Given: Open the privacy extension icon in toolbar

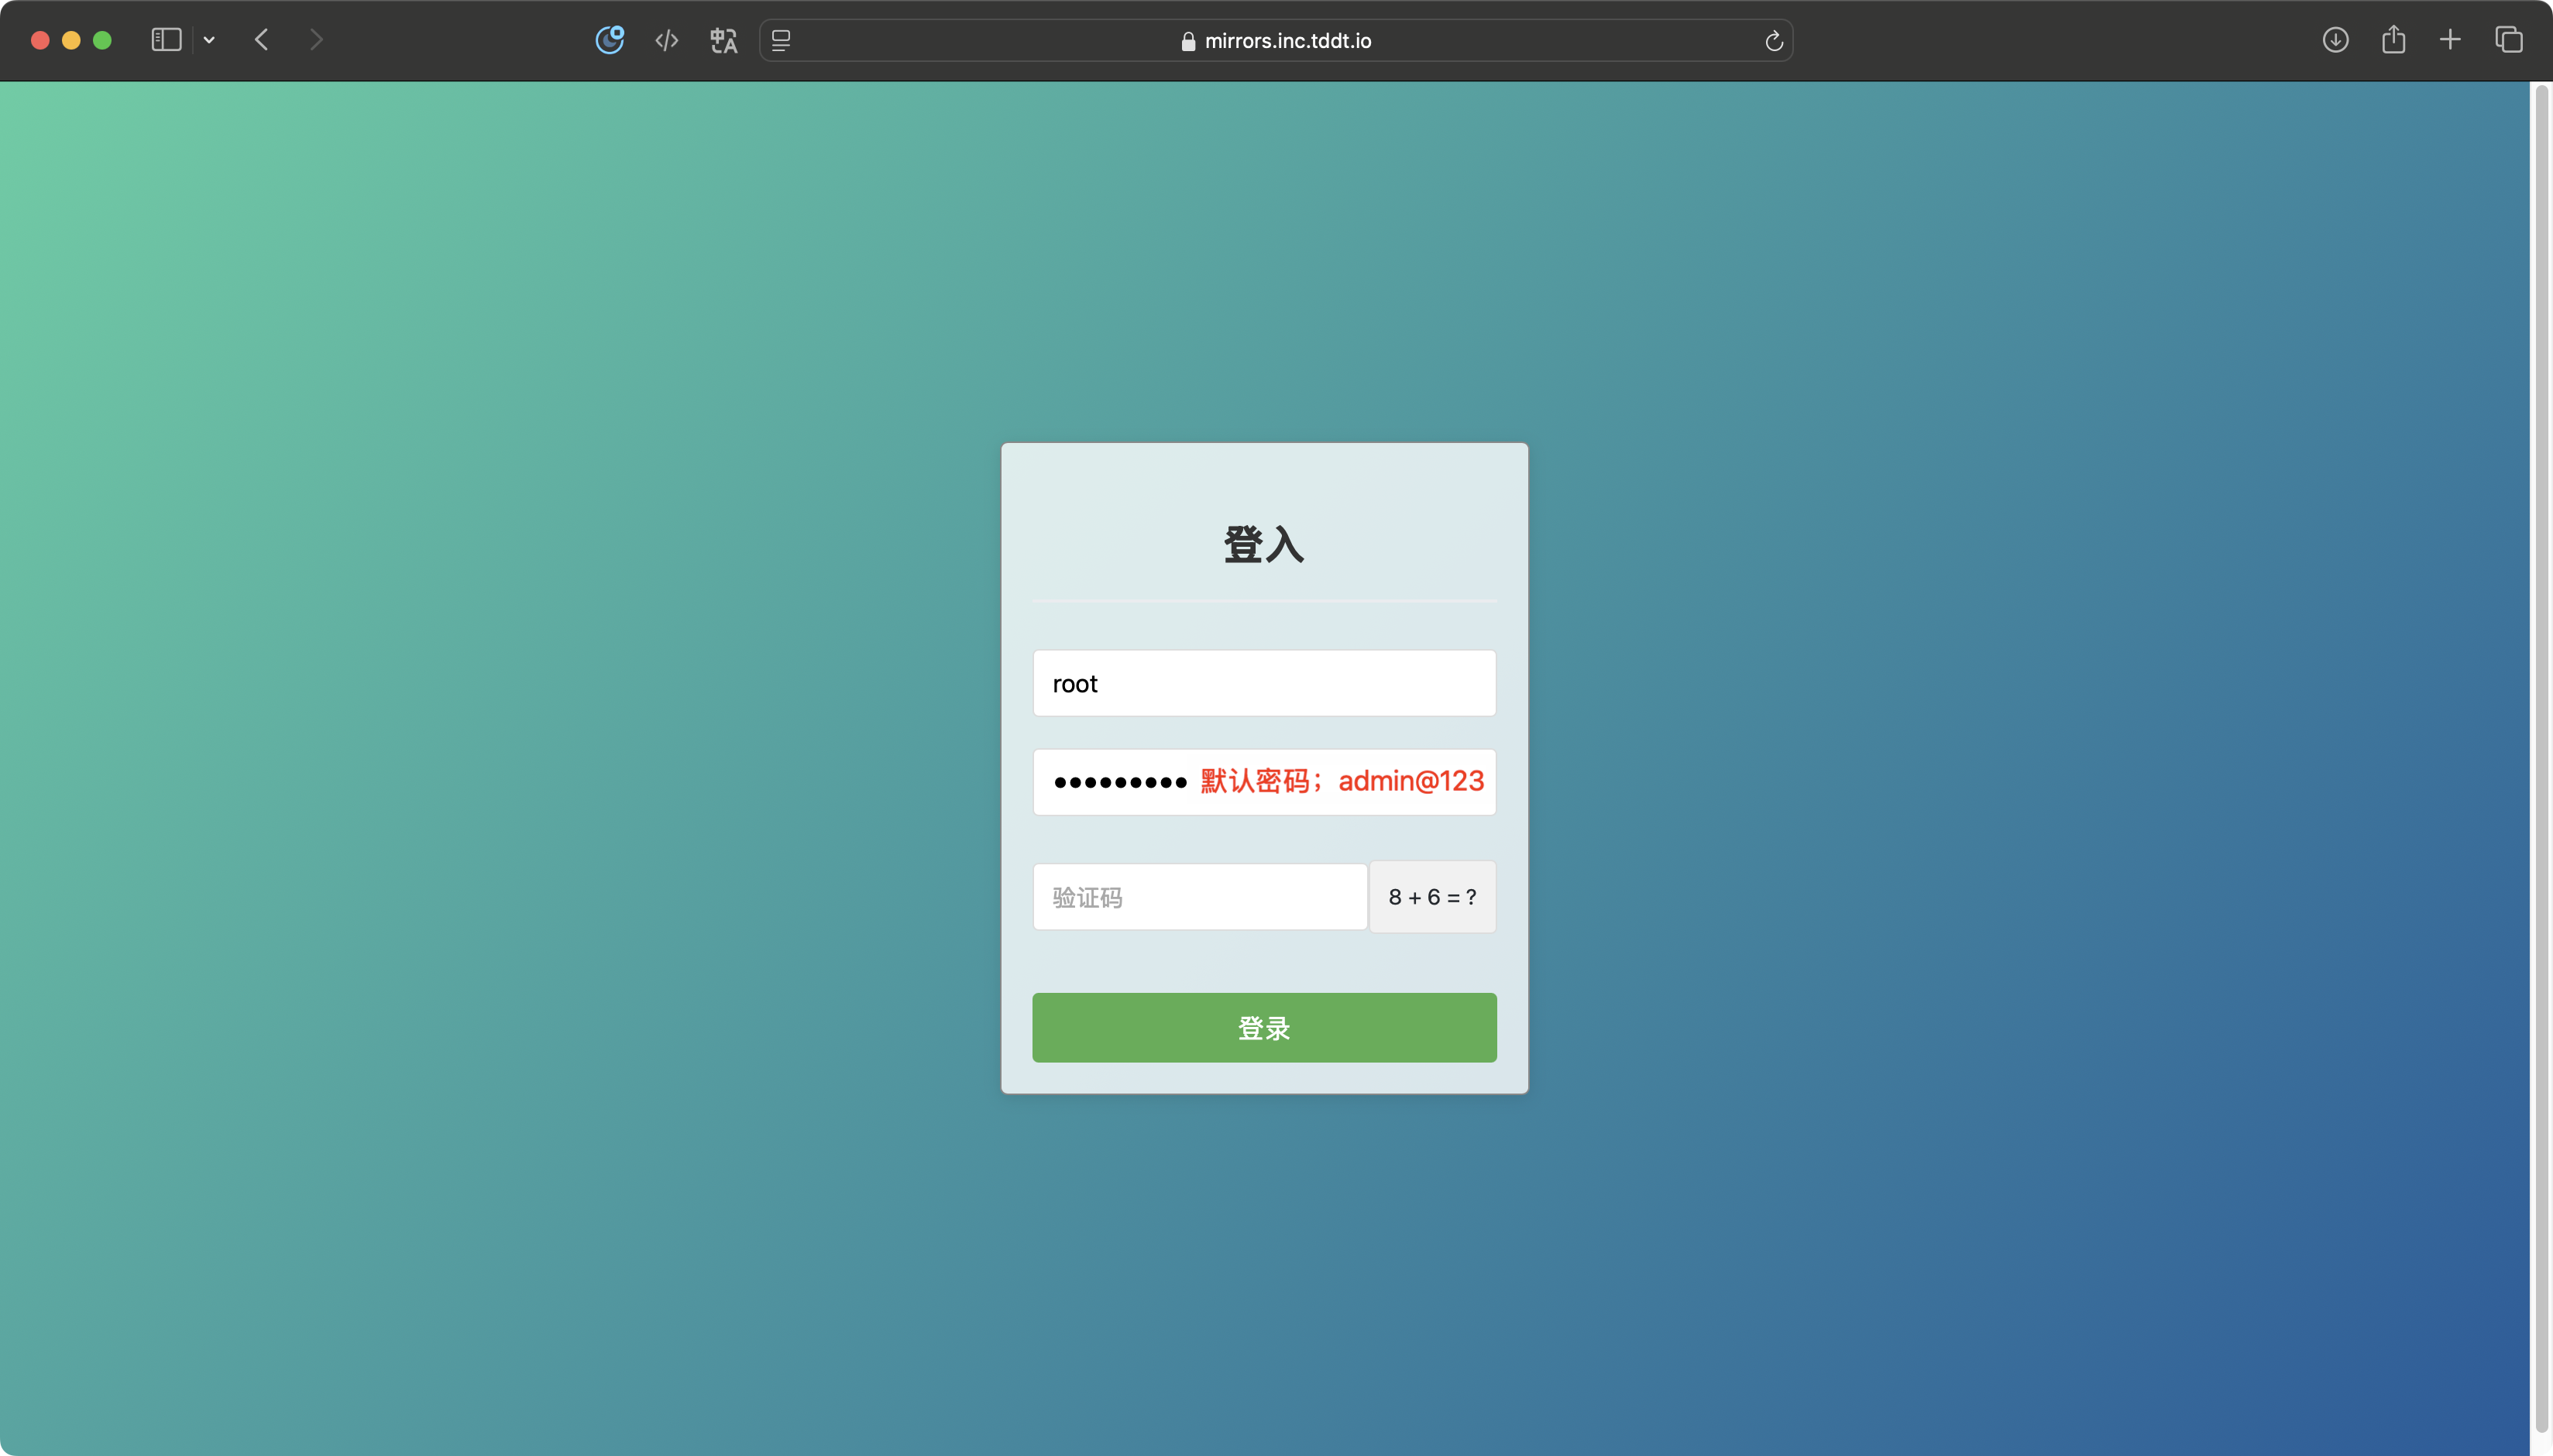Looking at the screenshot, I should point(610,40).
